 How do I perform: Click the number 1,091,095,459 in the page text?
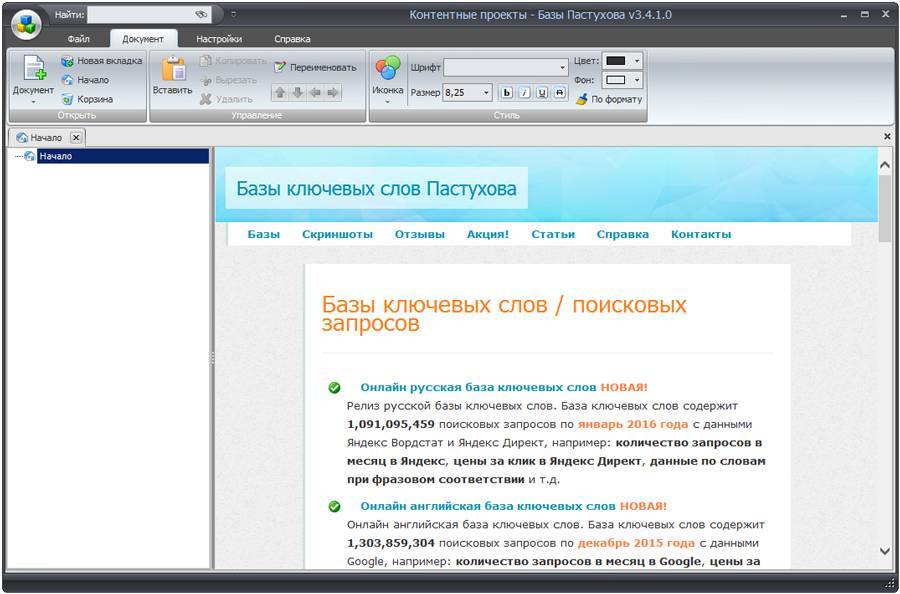[x=391, y=425]
